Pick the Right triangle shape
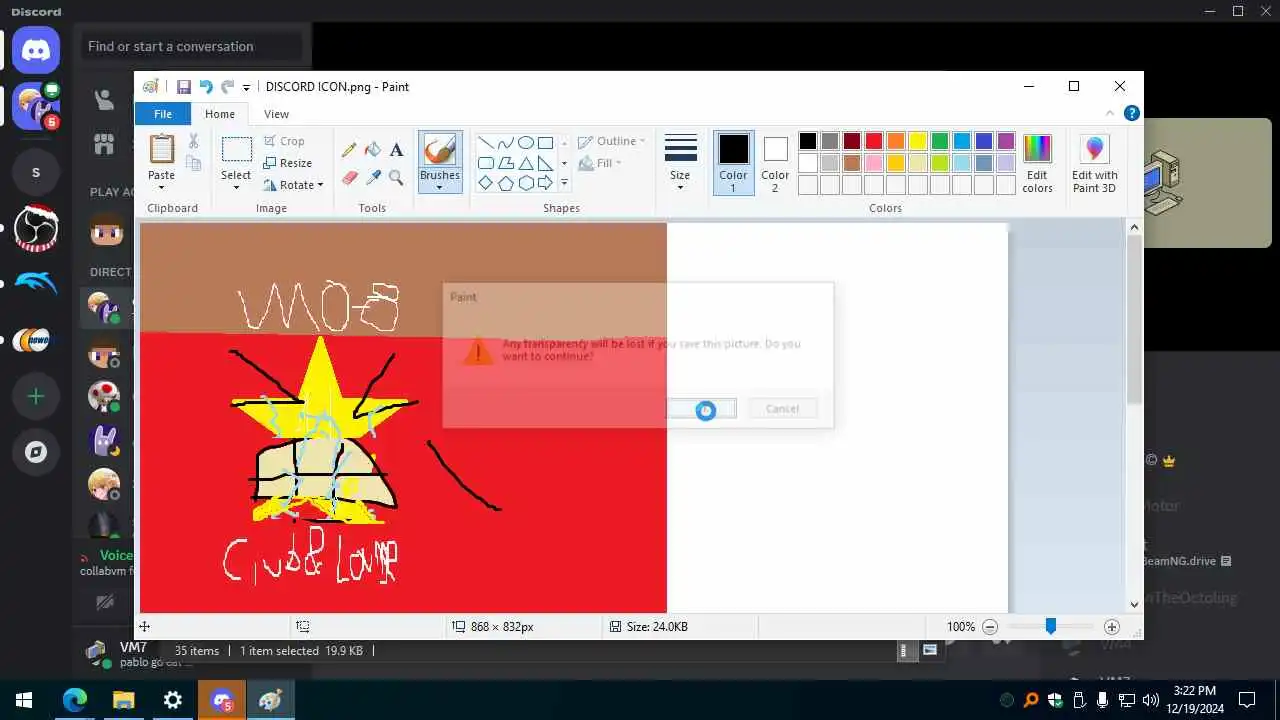 click(x=545, y=163)
